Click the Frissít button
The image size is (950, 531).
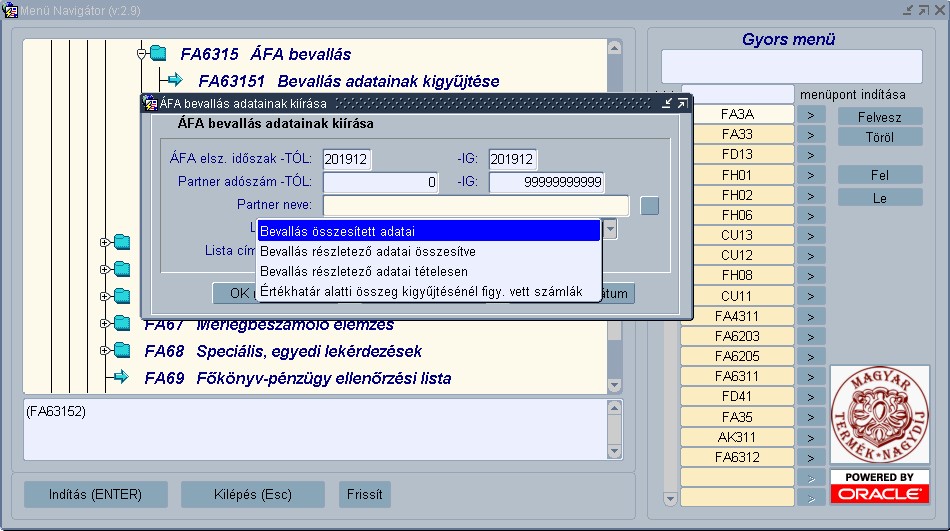point(365,495)
